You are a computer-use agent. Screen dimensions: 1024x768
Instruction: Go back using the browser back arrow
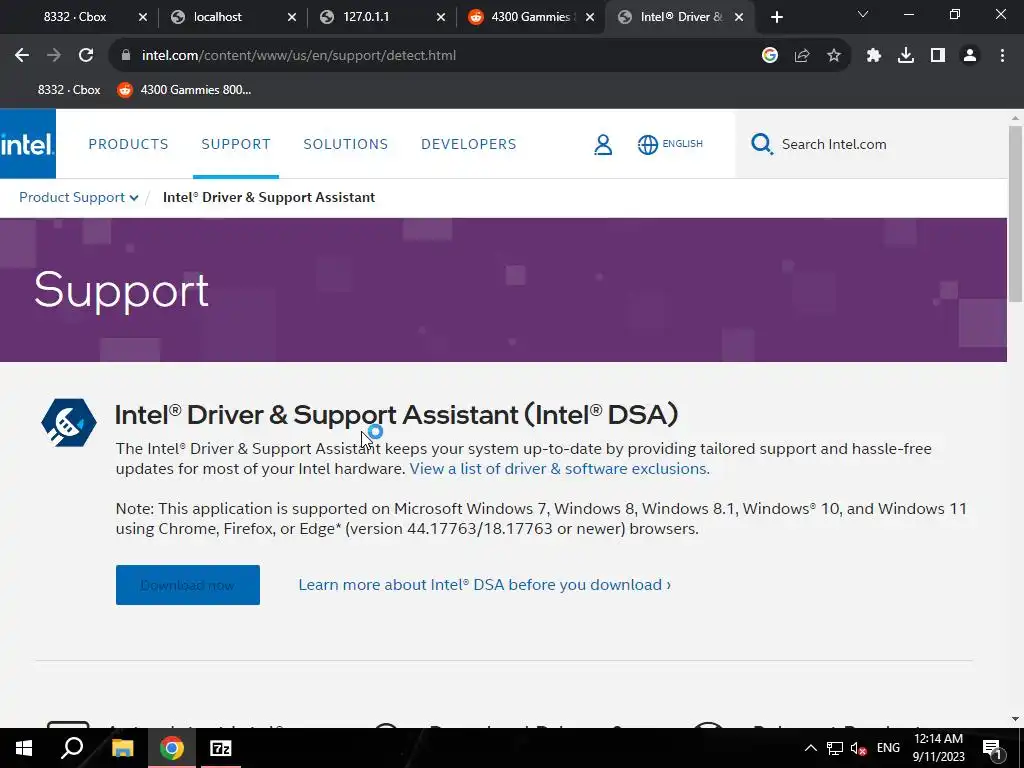click(x=22, y=56)
